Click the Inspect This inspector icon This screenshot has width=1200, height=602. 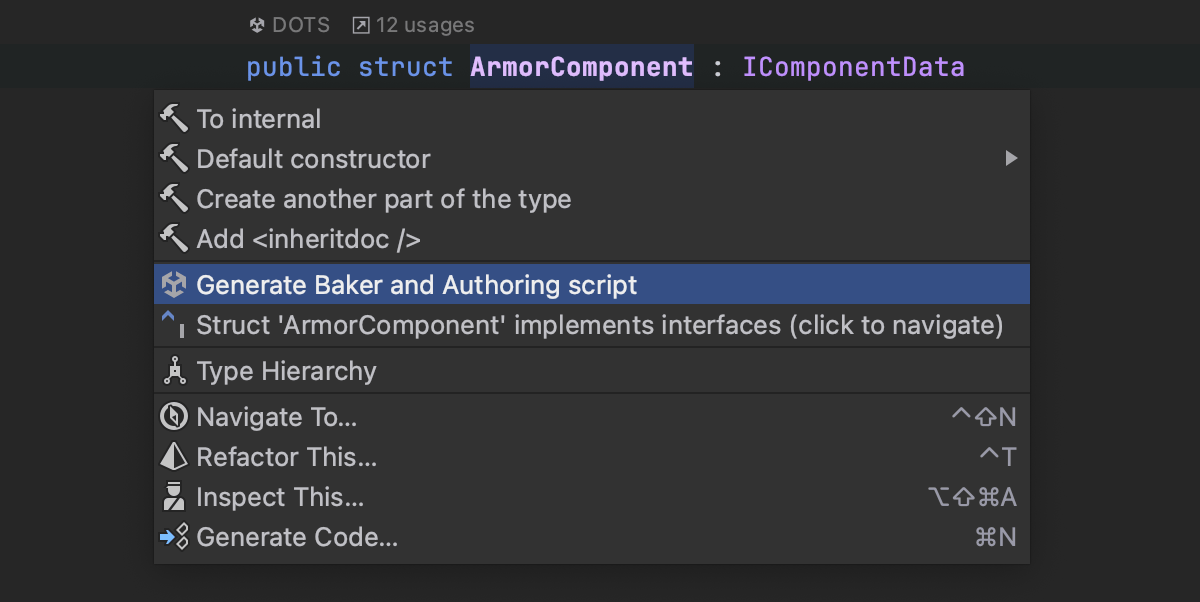pos(174,497)
